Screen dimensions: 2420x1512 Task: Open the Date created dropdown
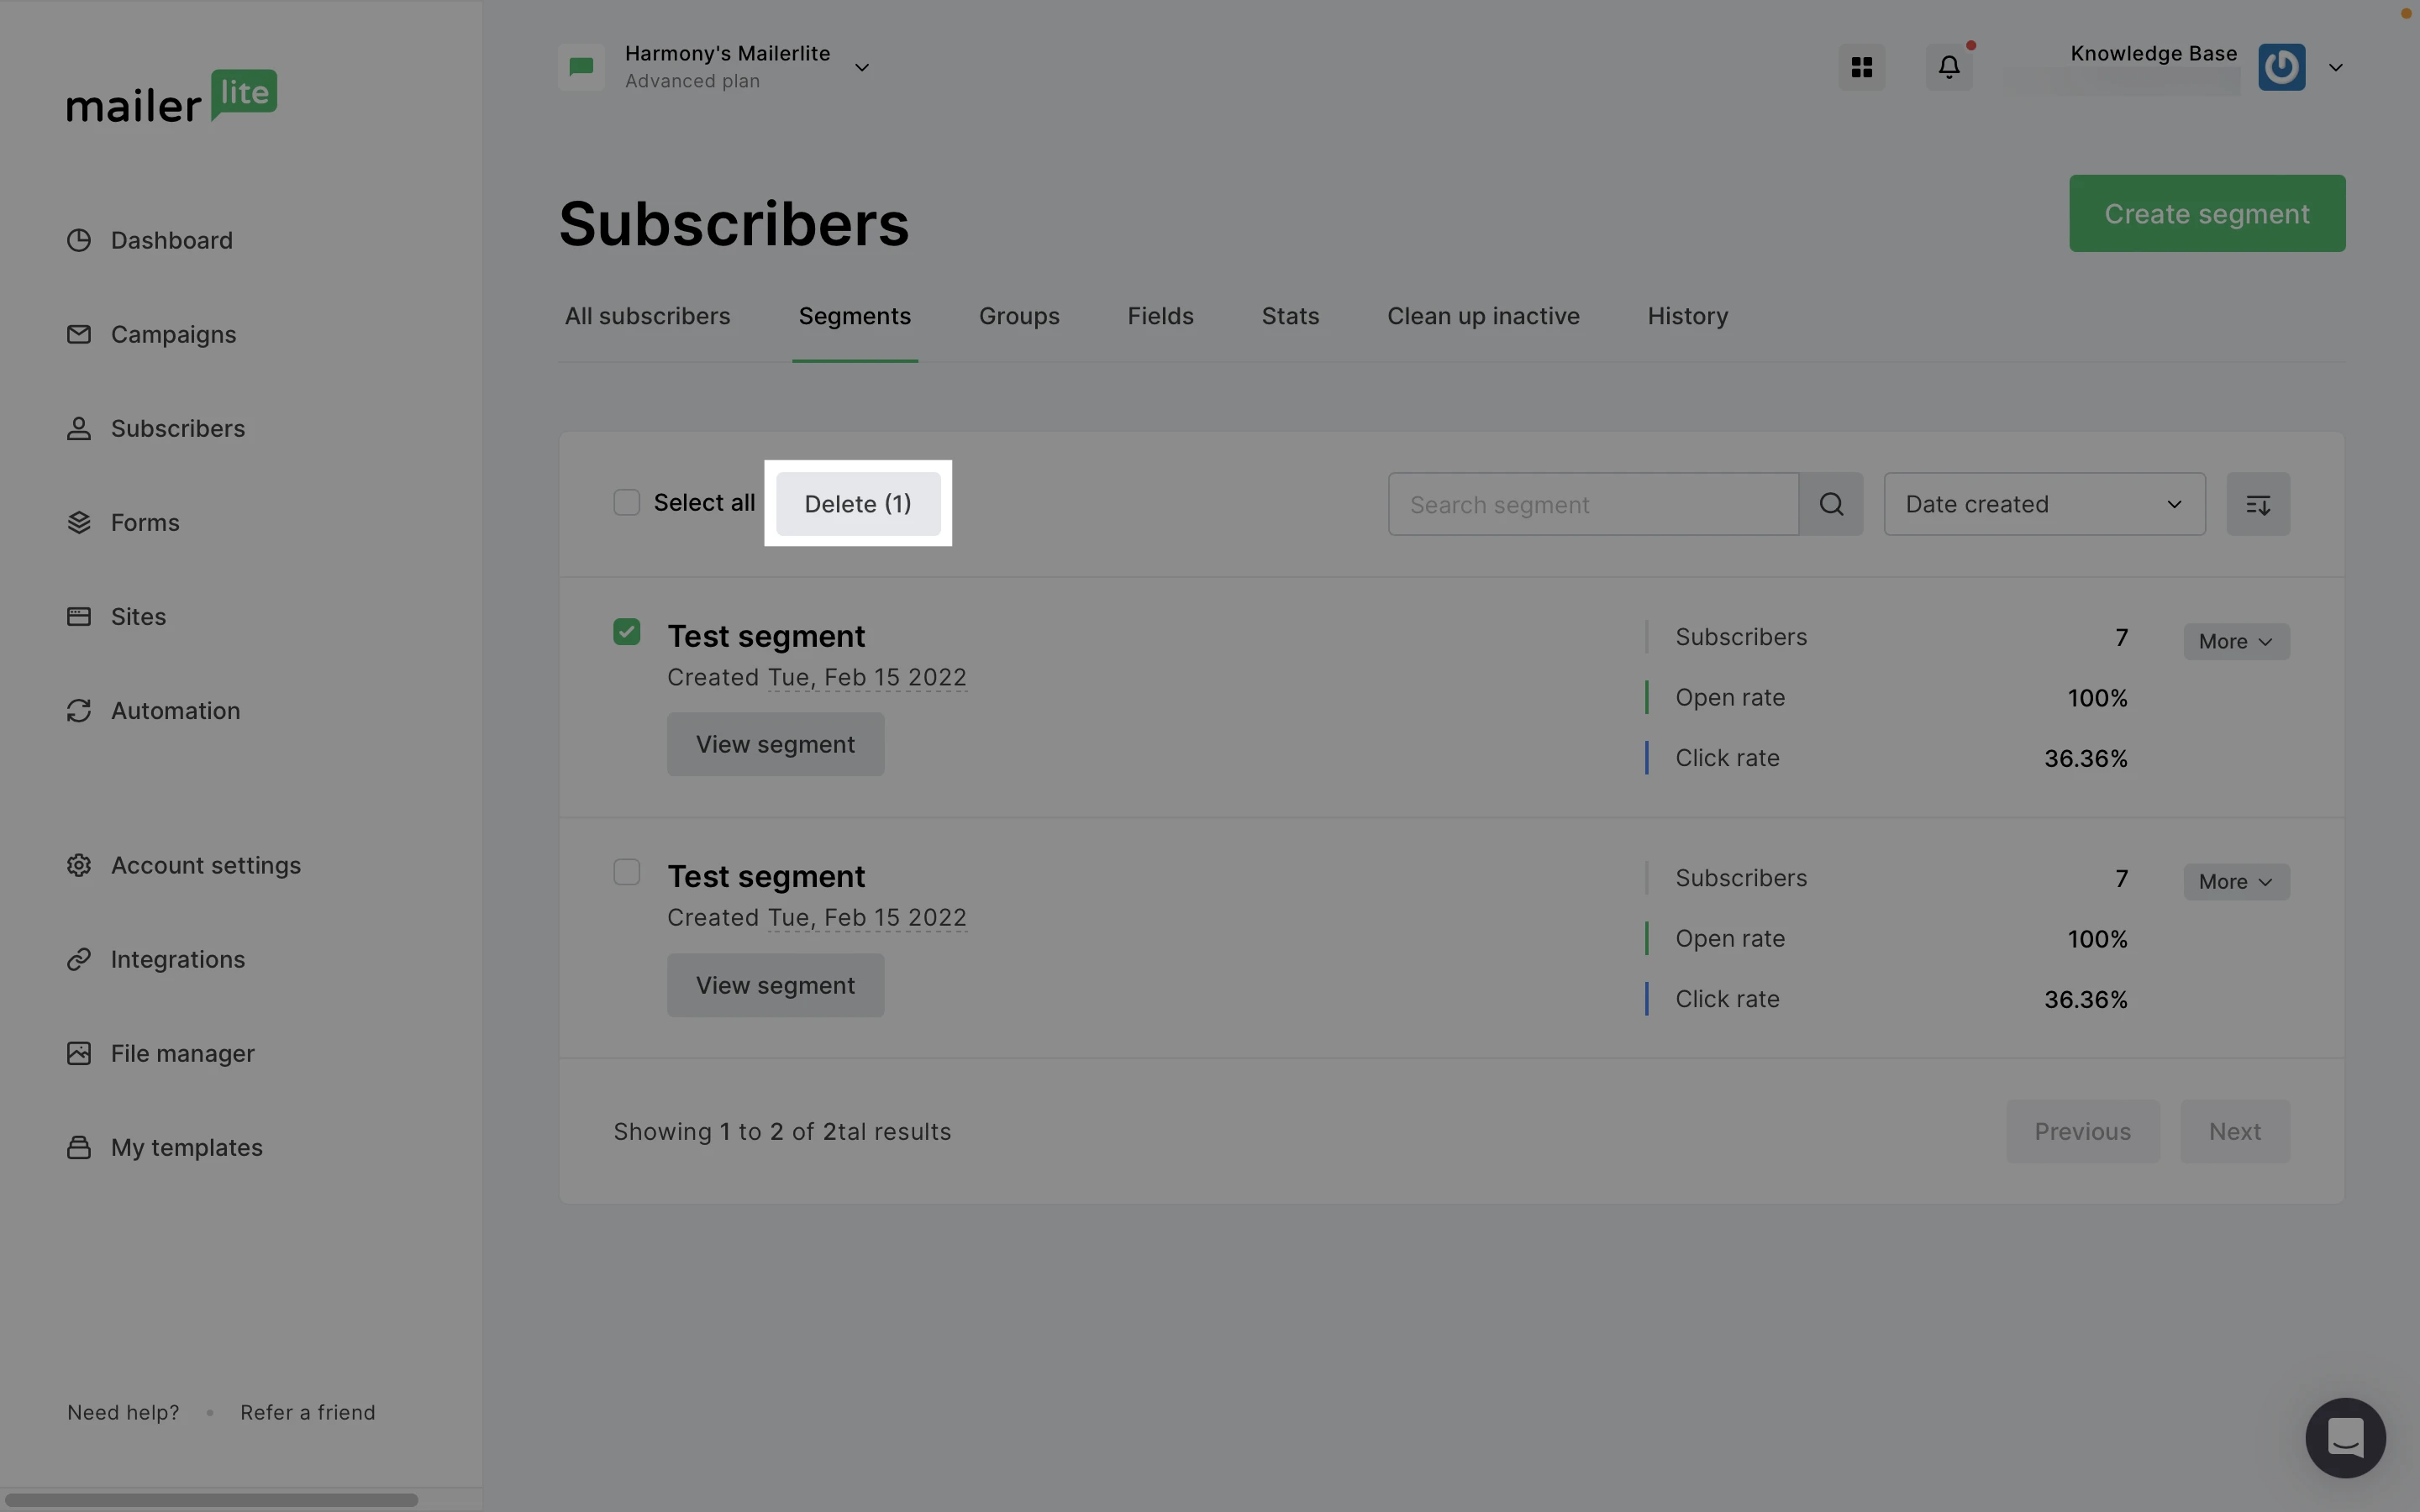click(x=2044, y=504)
